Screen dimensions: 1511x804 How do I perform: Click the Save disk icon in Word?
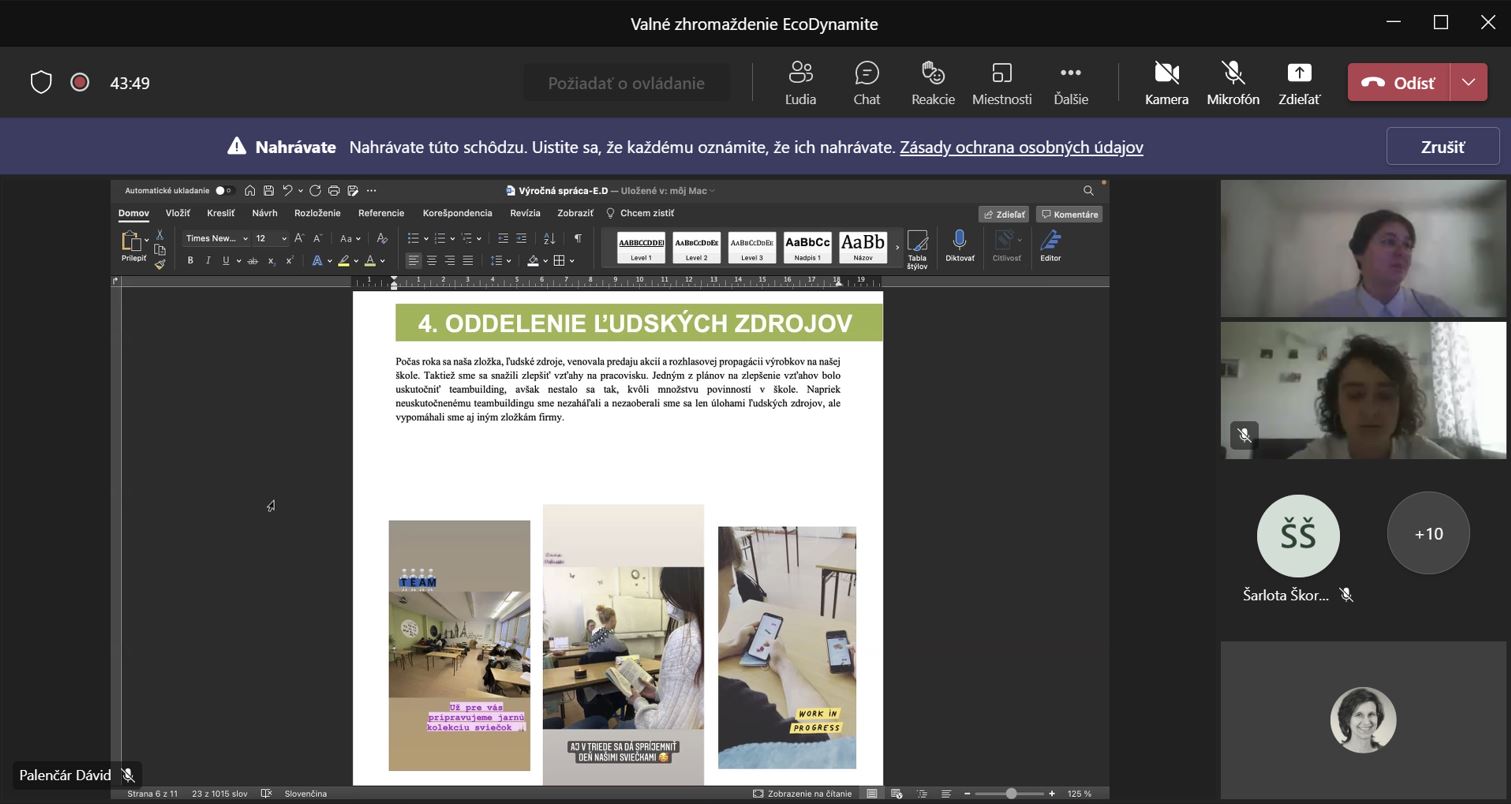(268, 190)
